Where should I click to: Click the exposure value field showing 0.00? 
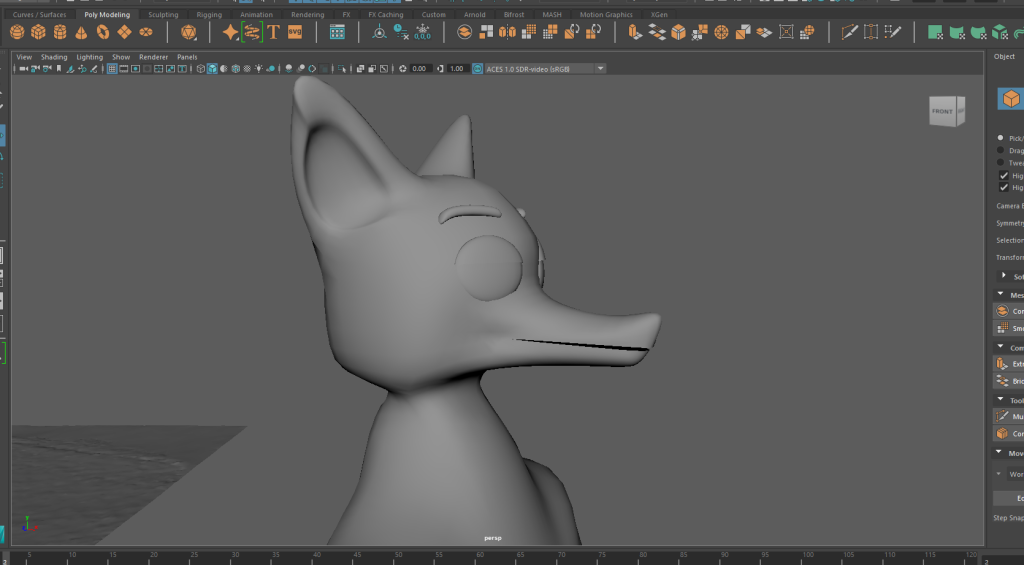click(419, 69)
